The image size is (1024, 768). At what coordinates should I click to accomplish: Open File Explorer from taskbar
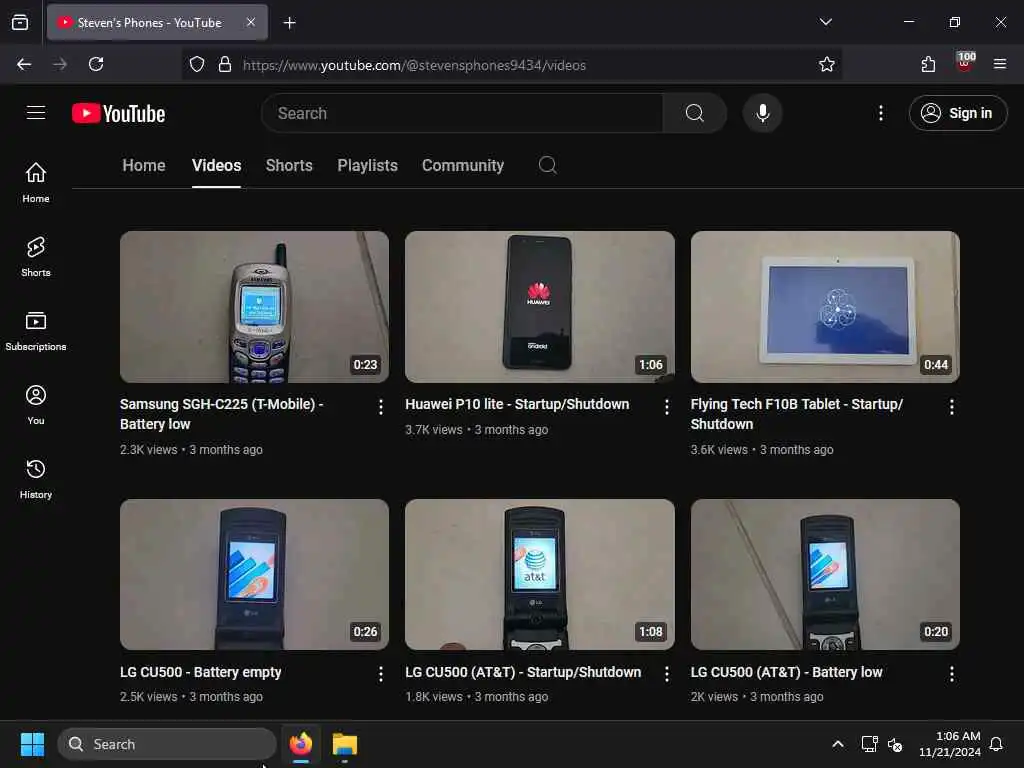pos(344,744)
